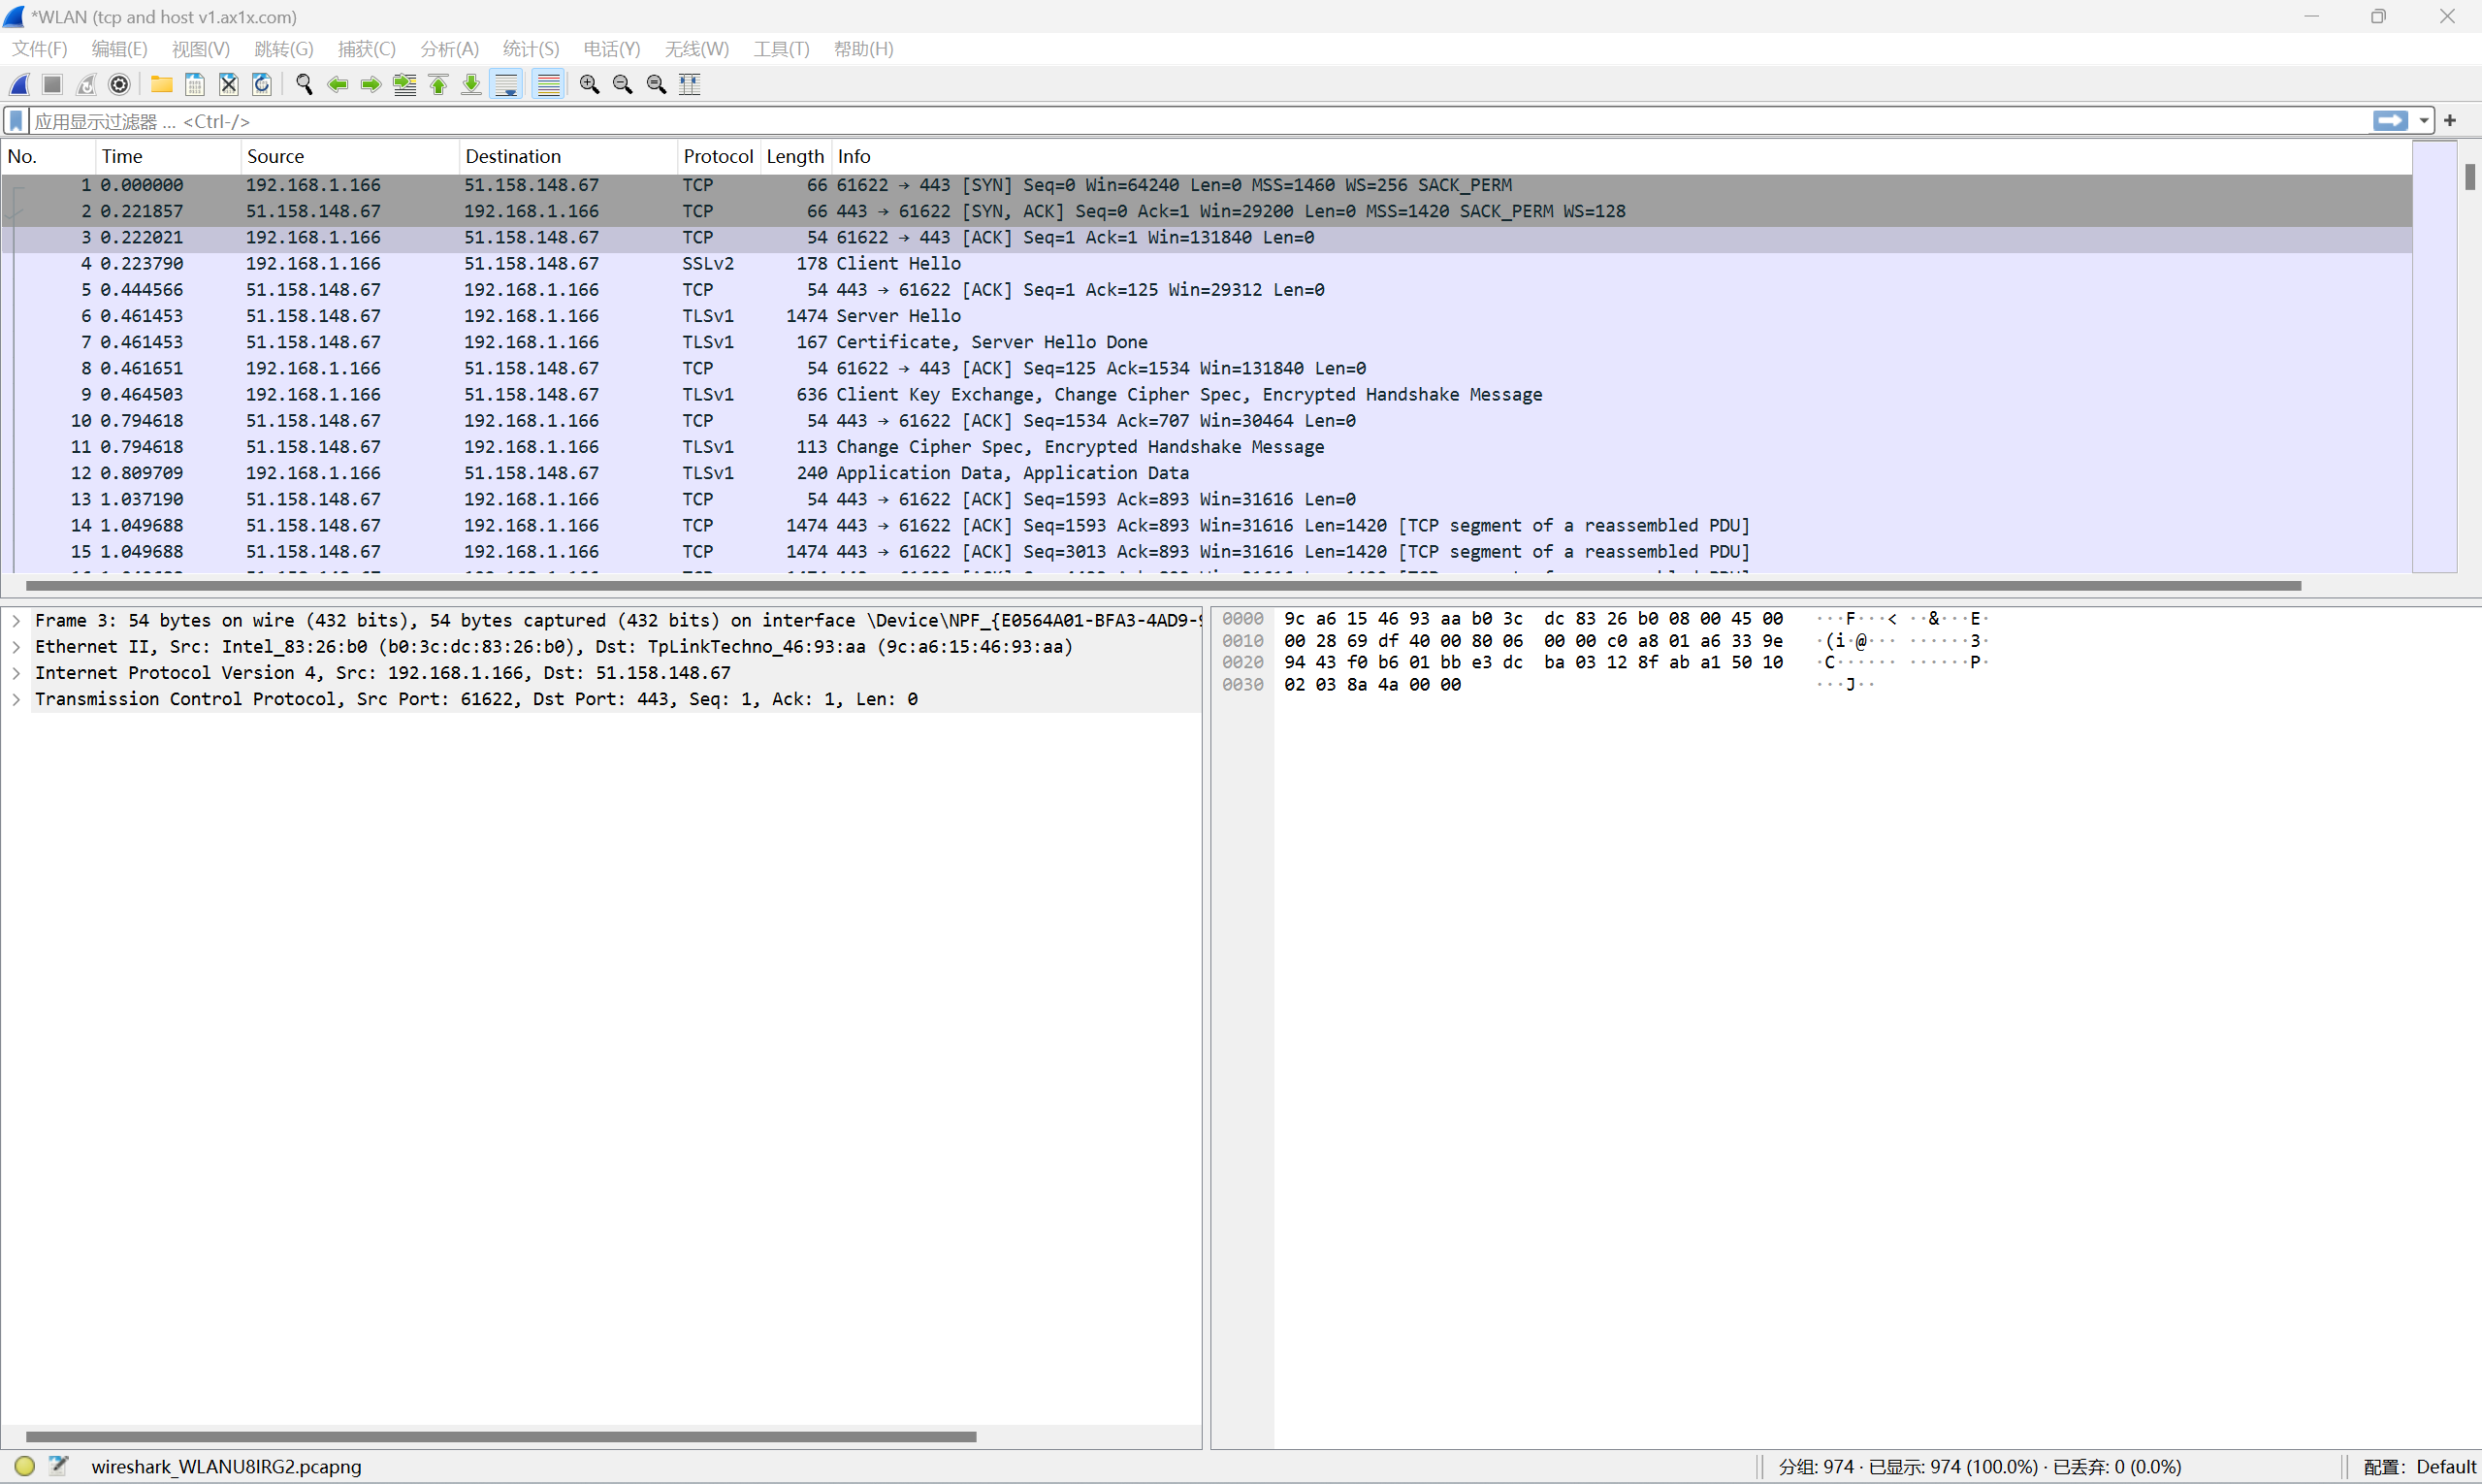Image resolution: width=2482 pixels, height=1484 pixels.
Task: Open expert information via yellow status circle
Action: pyautogui.click(x=25, y=1467)
